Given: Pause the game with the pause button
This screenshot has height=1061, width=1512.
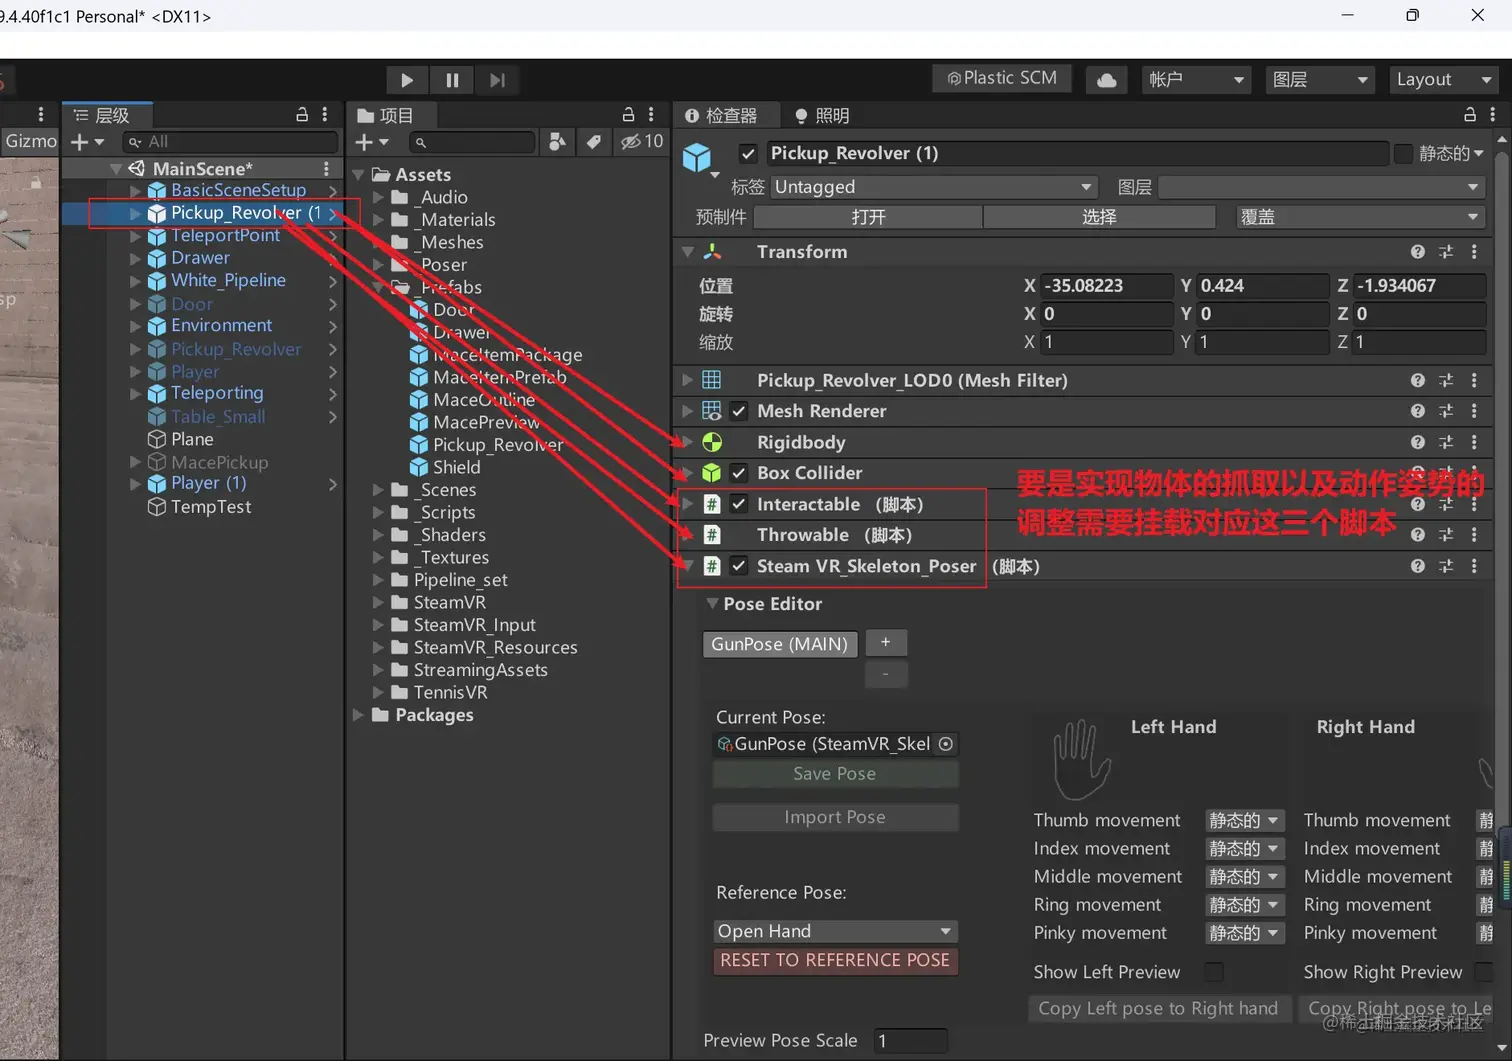Looking at the screenshot, I should tap(452, 80).
